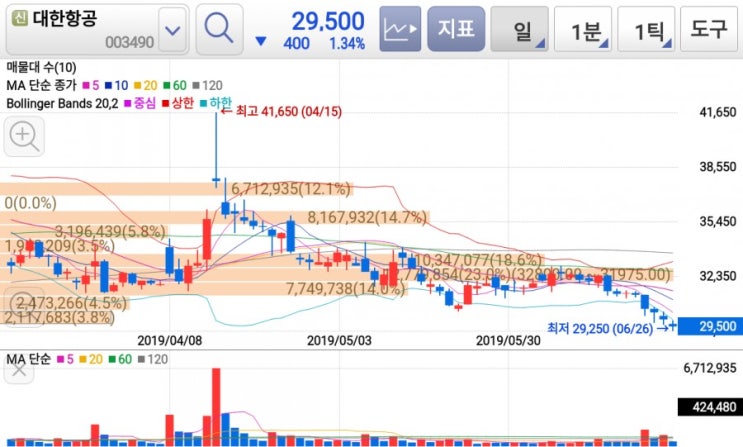
Task: Click current price 29,500 in header
Action: click(x=327, y=21)
